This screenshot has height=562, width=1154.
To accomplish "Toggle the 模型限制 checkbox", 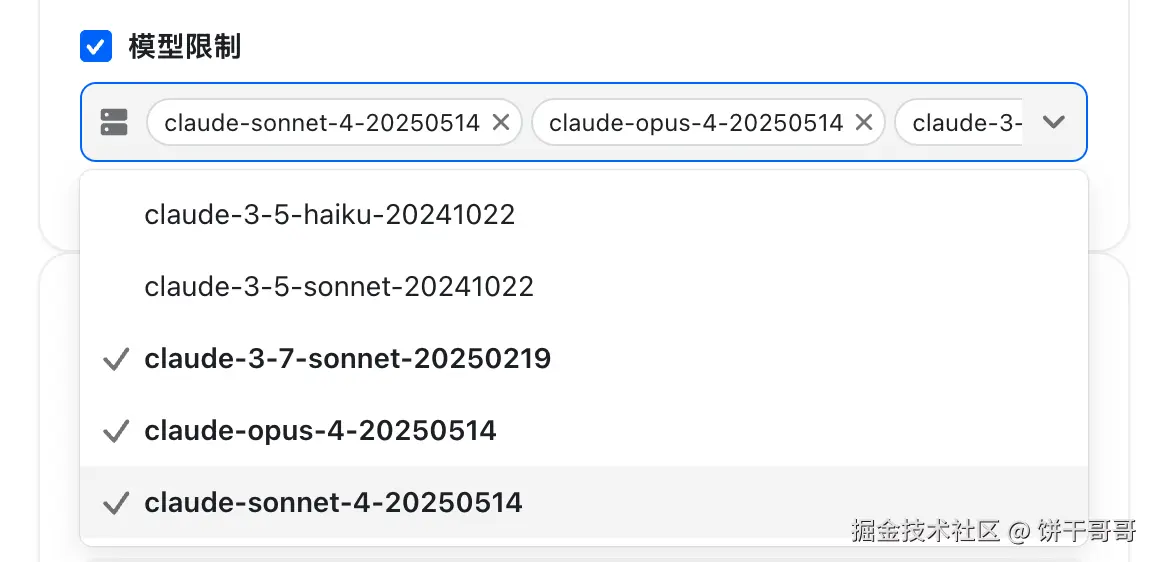I will click(96, 46).
